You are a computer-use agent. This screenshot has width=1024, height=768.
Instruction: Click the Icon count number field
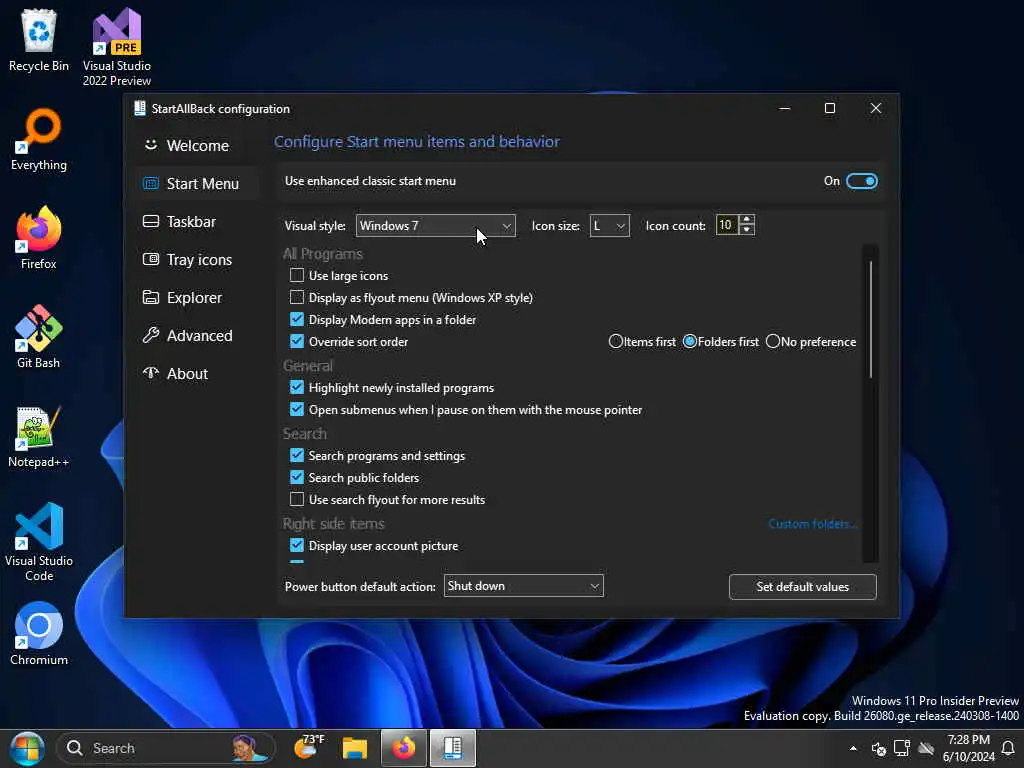click(728, 225)
